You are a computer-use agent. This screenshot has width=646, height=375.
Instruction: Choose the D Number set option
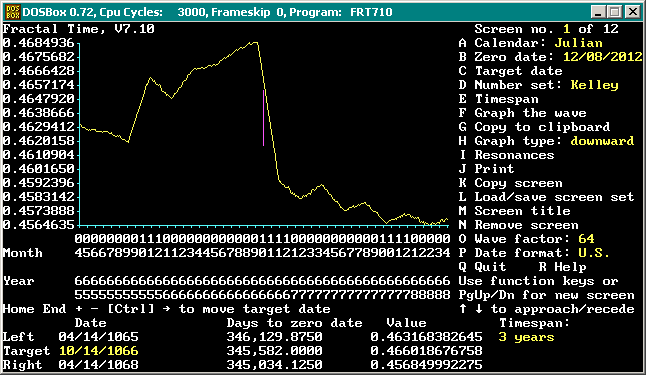click(538, 85)
